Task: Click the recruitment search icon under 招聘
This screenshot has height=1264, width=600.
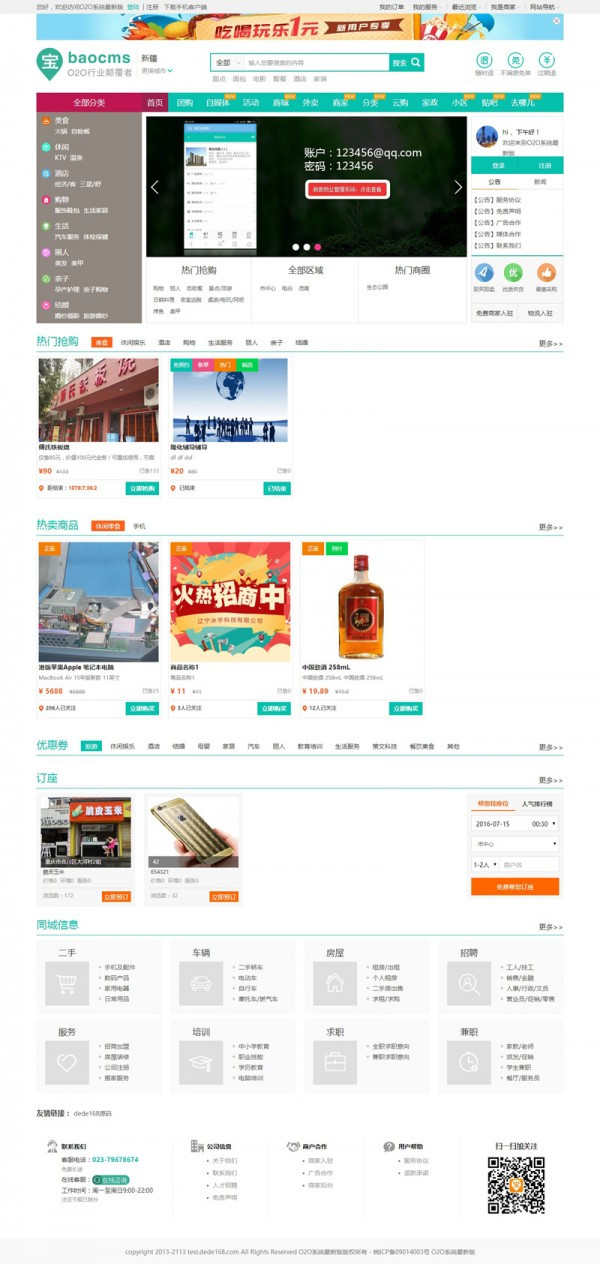Action: click(468, 983)
